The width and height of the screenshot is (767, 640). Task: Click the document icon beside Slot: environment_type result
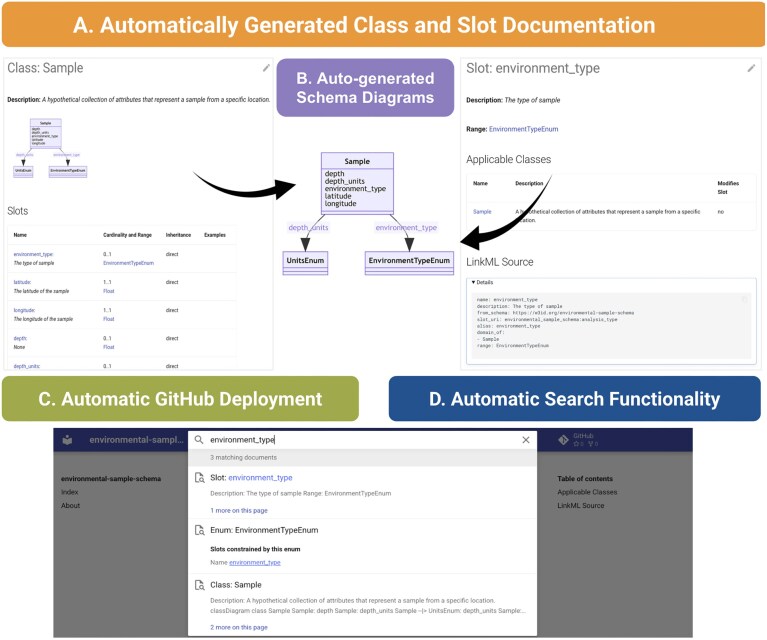point(200,478)
